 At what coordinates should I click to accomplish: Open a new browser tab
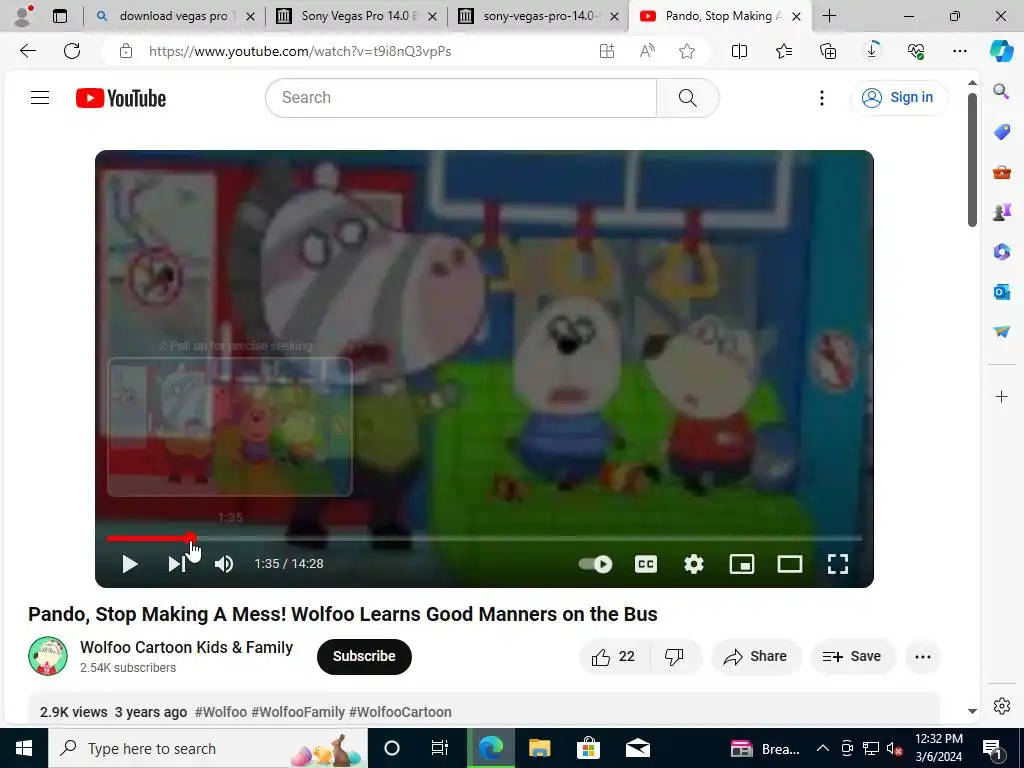point(829,16)
